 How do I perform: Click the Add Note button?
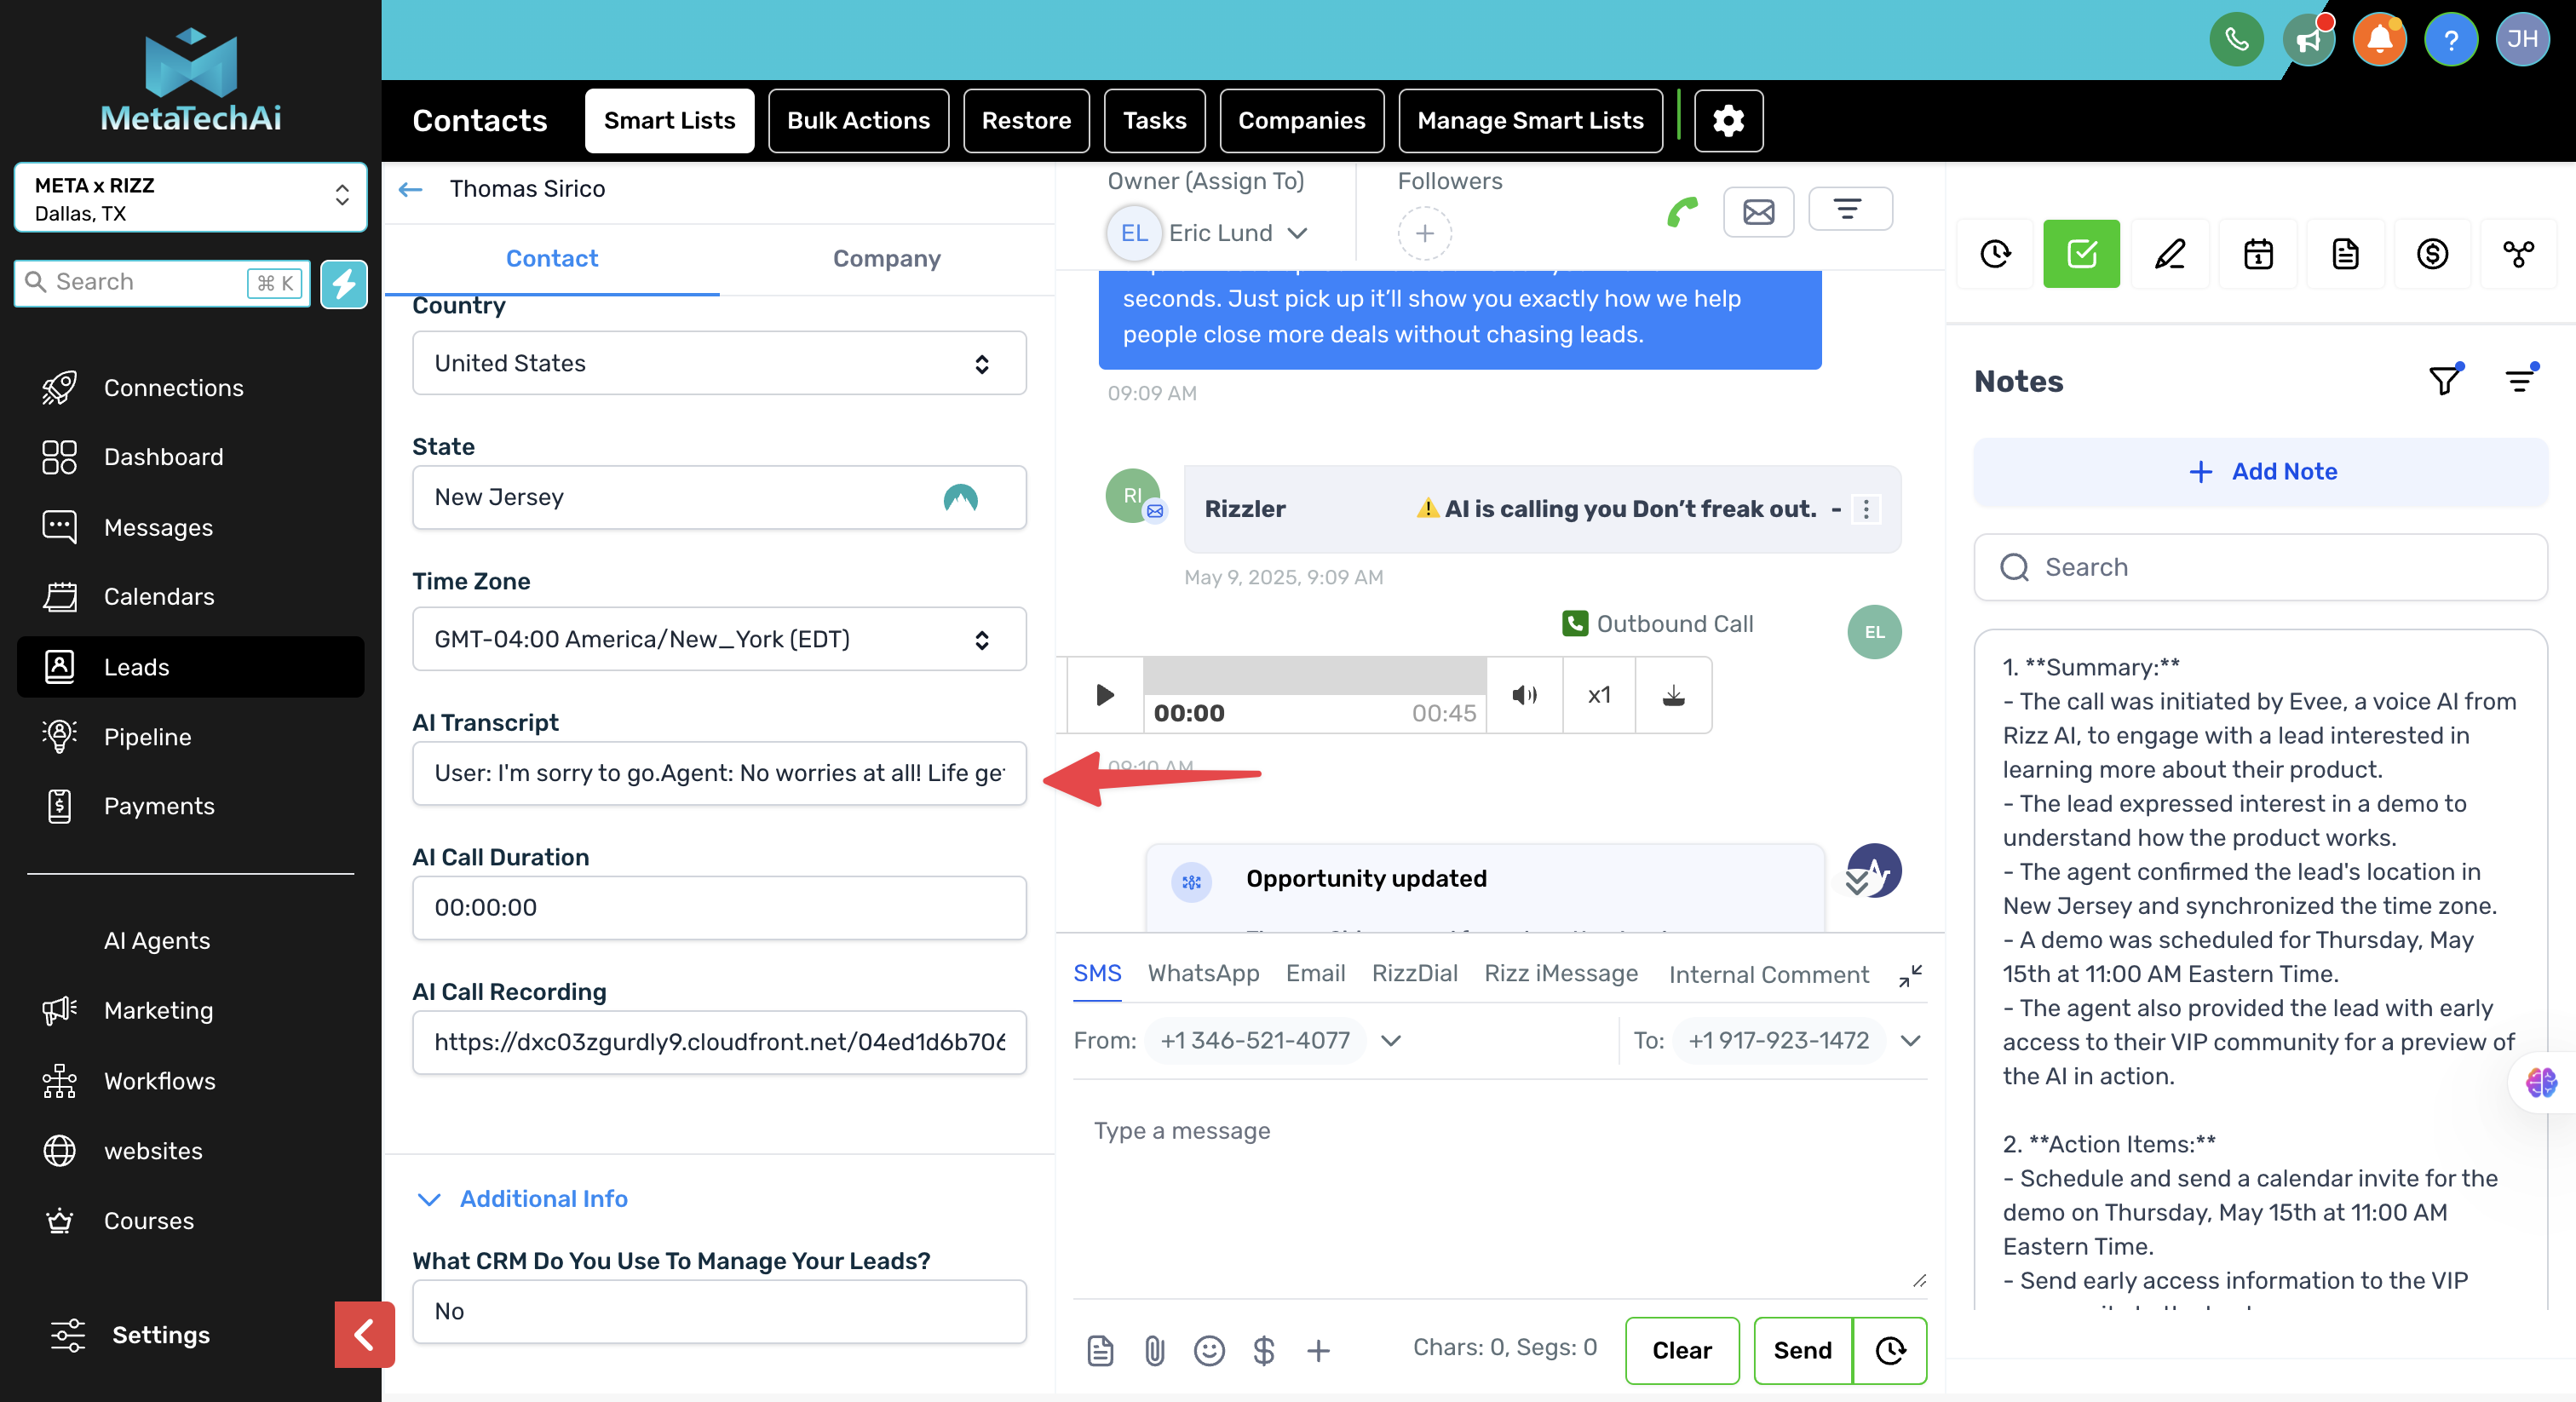point(2261,472)
